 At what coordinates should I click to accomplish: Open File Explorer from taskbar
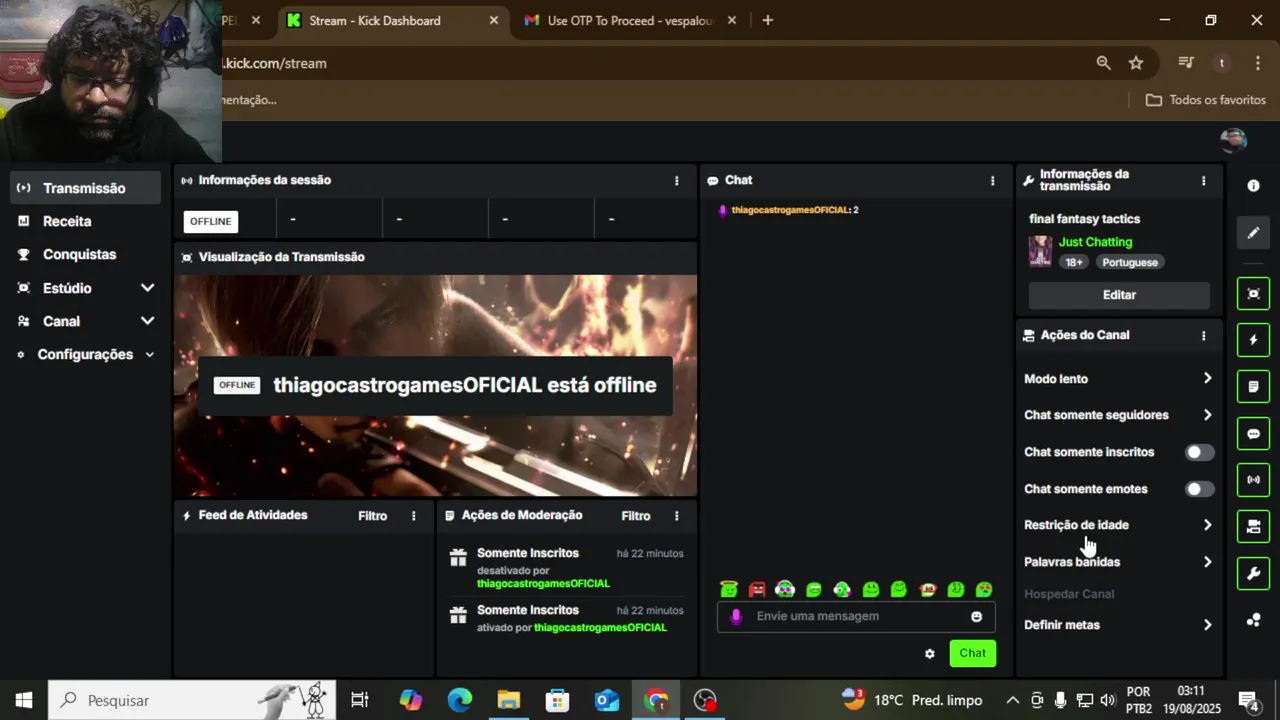pyautogui.click(x=509, y=700)
